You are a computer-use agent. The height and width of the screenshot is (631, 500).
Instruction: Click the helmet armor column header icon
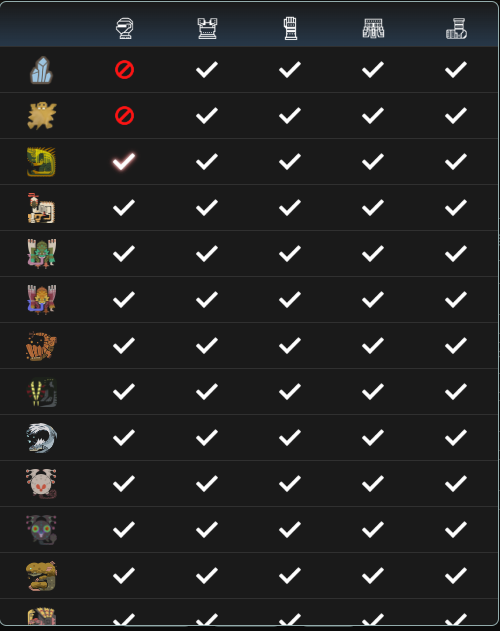point(124,29)
